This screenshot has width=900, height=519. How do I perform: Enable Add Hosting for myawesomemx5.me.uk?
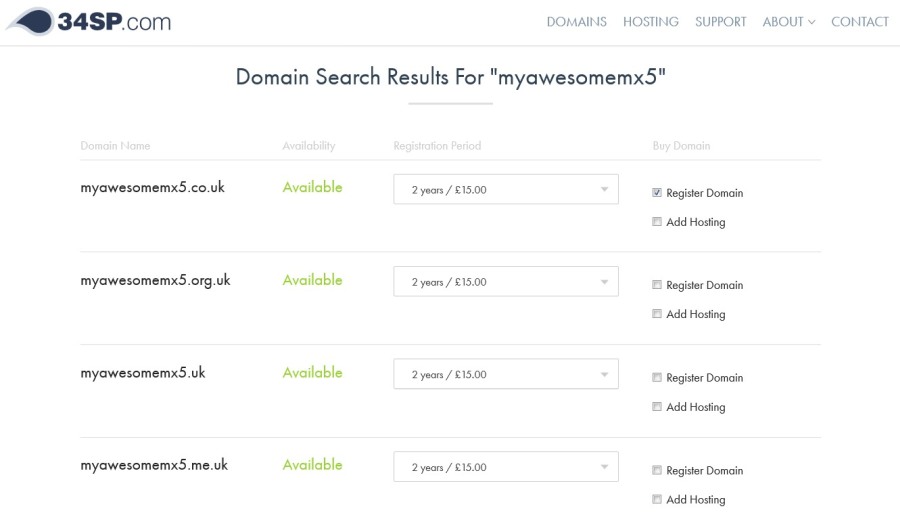pos(657,499)
